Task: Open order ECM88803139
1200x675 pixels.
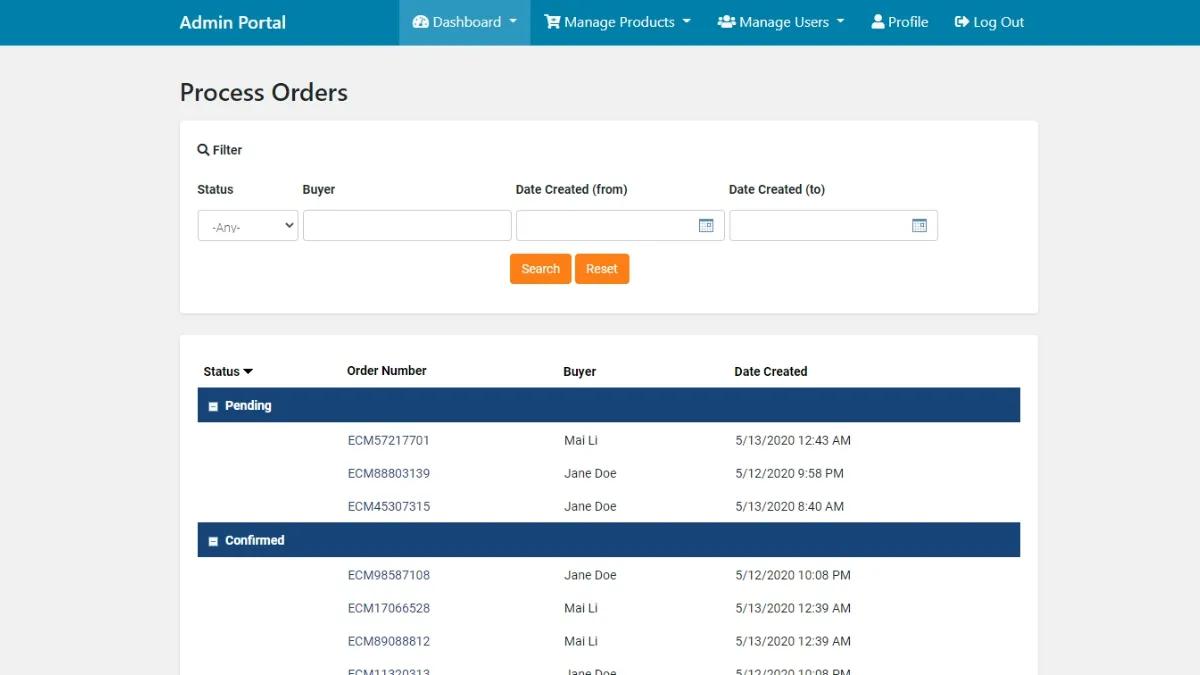Action: 388,473
